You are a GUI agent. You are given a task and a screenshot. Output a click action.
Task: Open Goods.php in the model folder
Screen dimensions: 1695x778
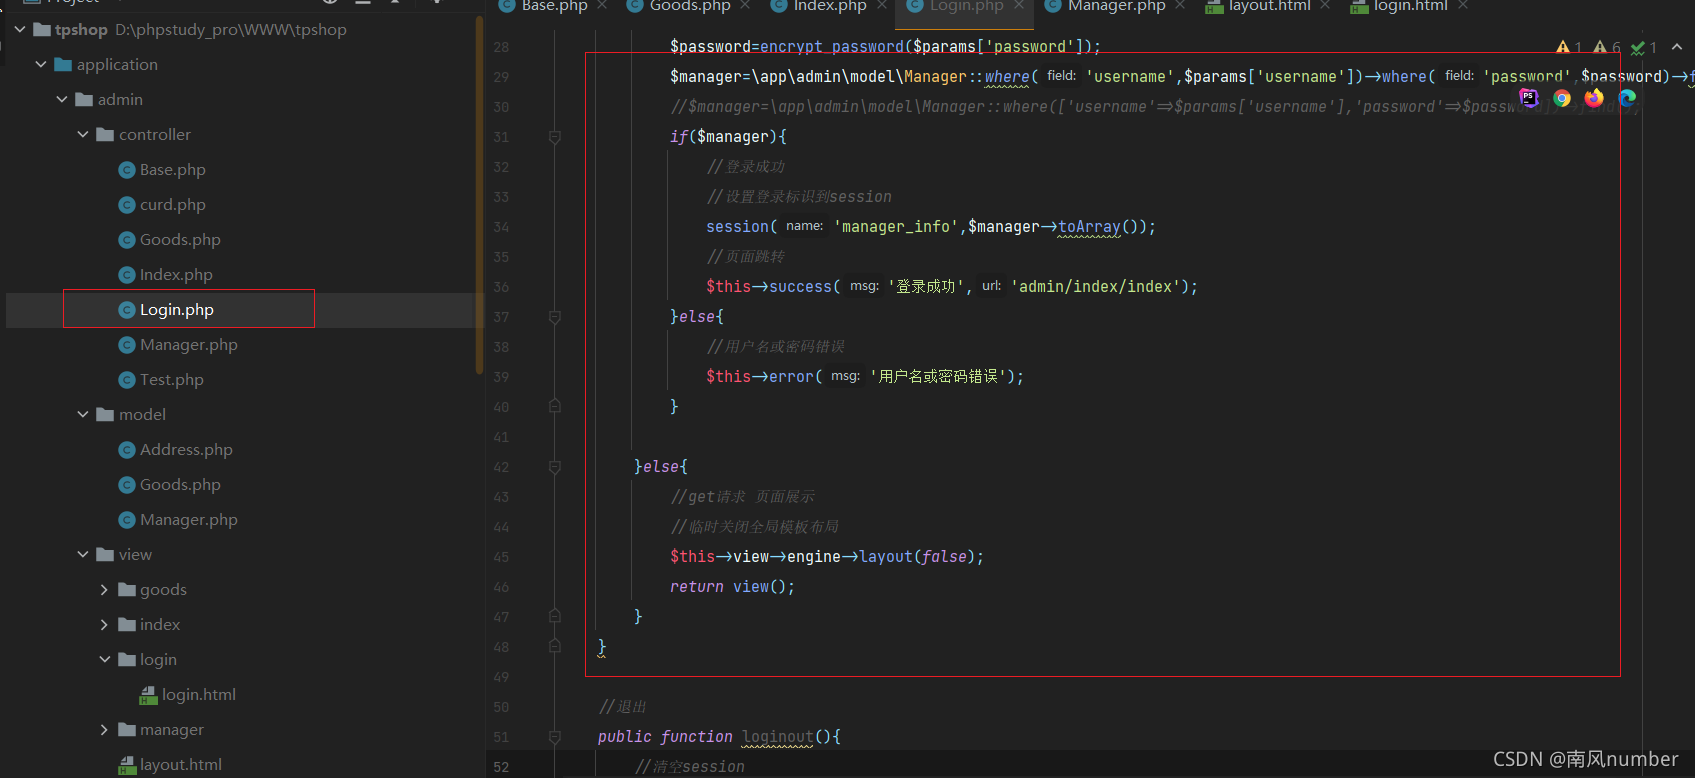(180, 485)
